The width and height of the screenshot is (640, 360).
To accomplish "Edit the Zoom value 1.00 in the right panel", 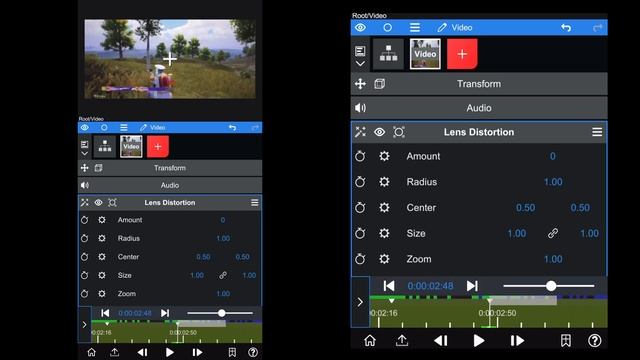I will [x=553, y=259].
